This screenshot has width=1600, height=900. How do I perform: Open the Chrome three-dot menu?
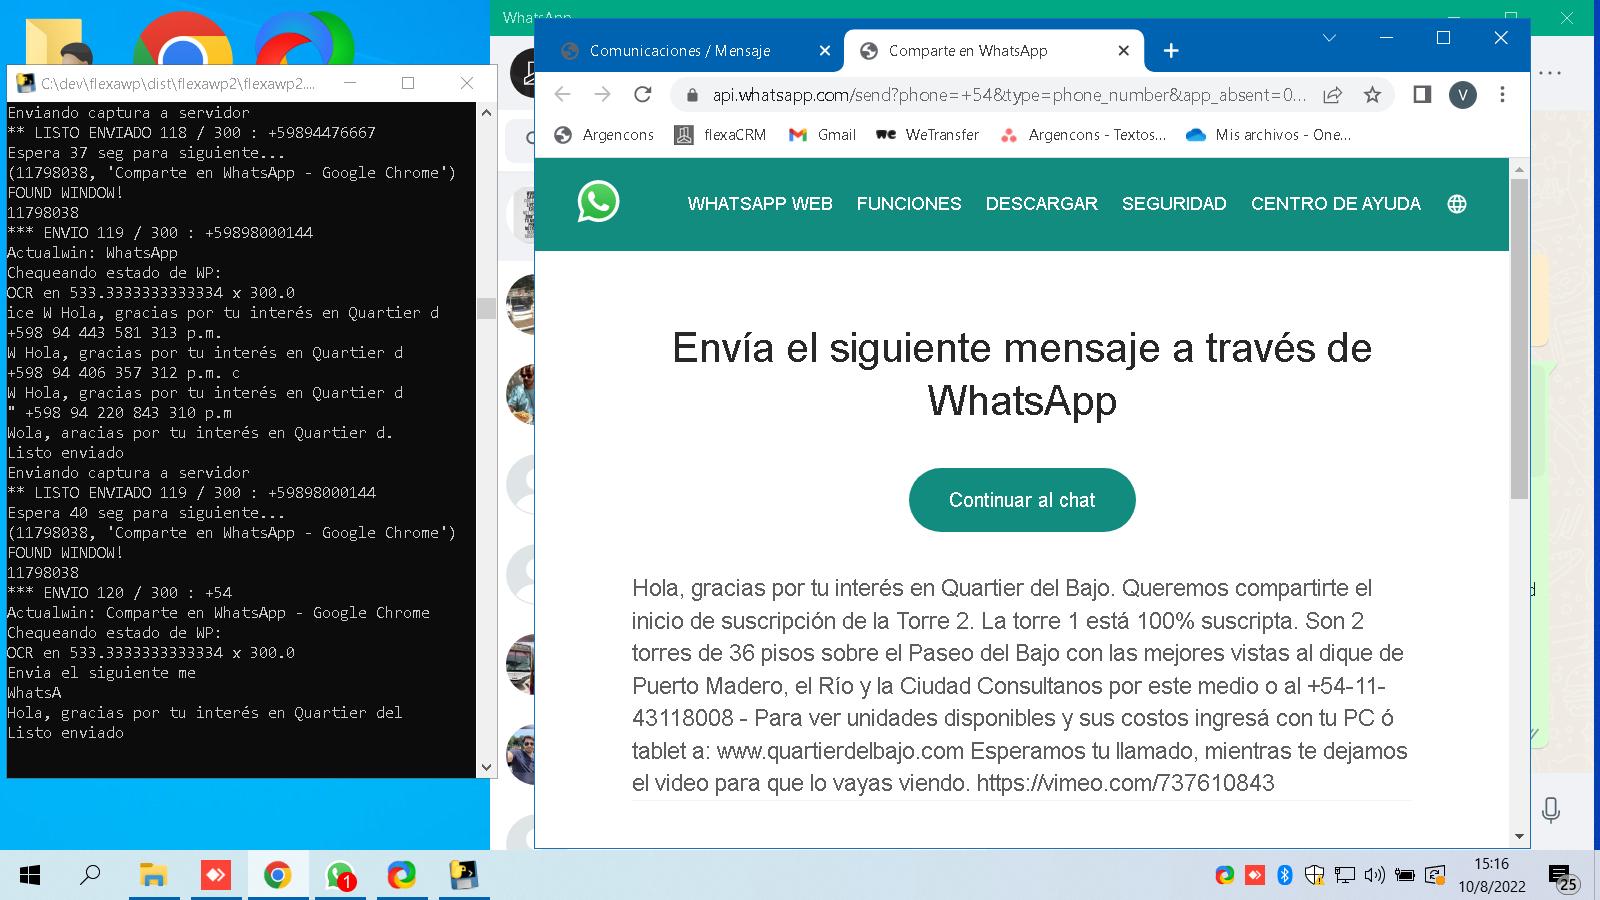tap(1502, 95)
